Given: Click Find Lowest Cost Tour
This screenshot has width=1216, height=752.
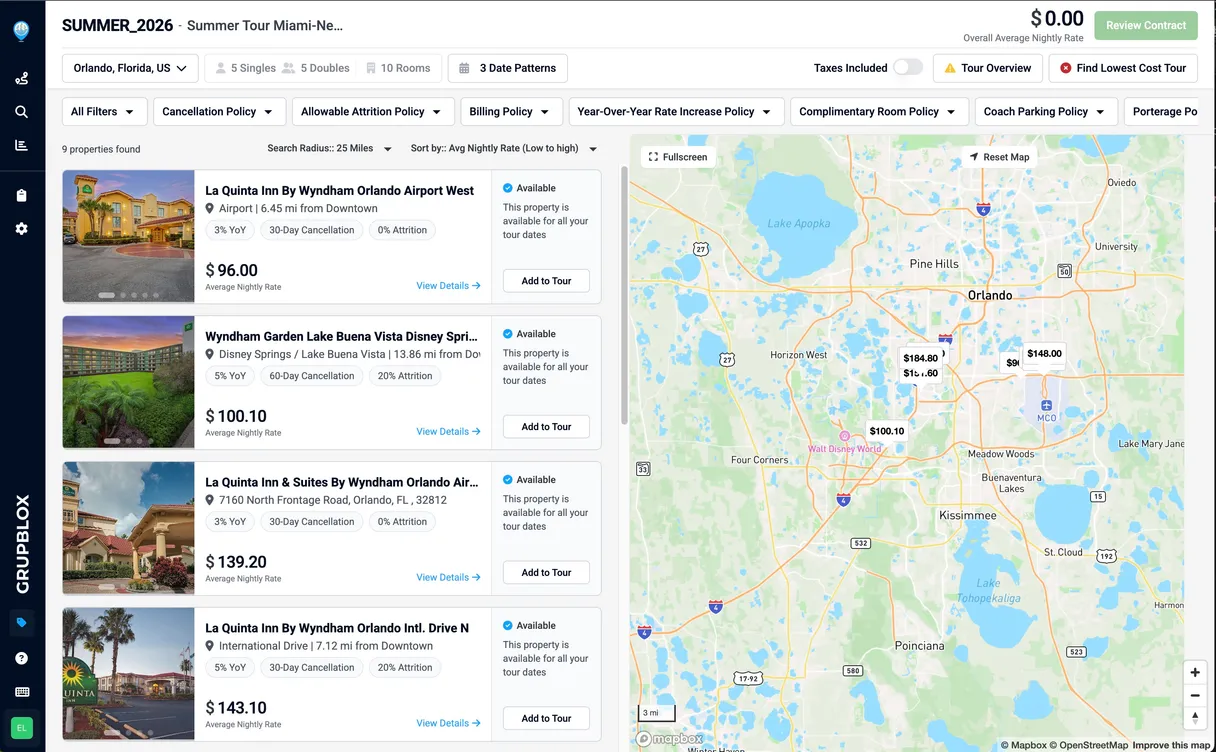Looking at the screenshot, I should click(1123, 68).
